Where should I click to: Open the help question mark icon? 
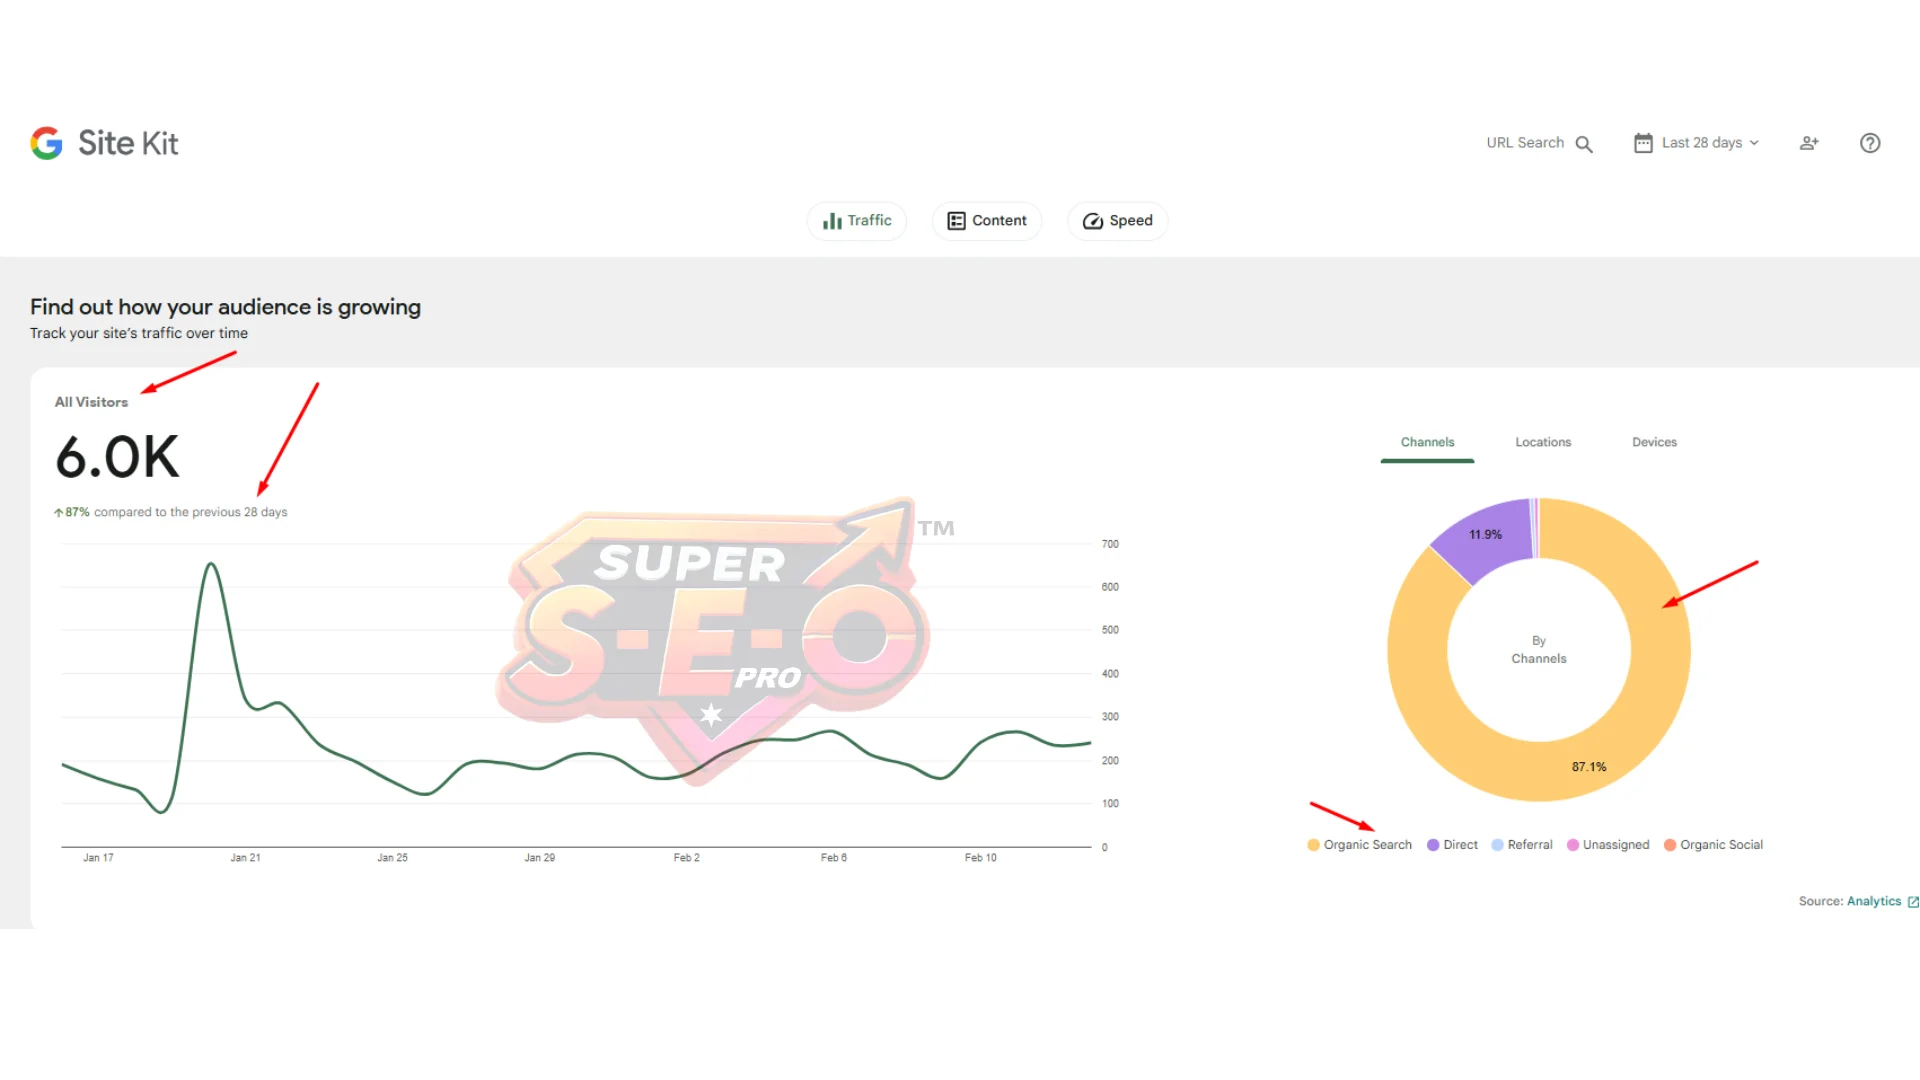[x=1870, y=143]
